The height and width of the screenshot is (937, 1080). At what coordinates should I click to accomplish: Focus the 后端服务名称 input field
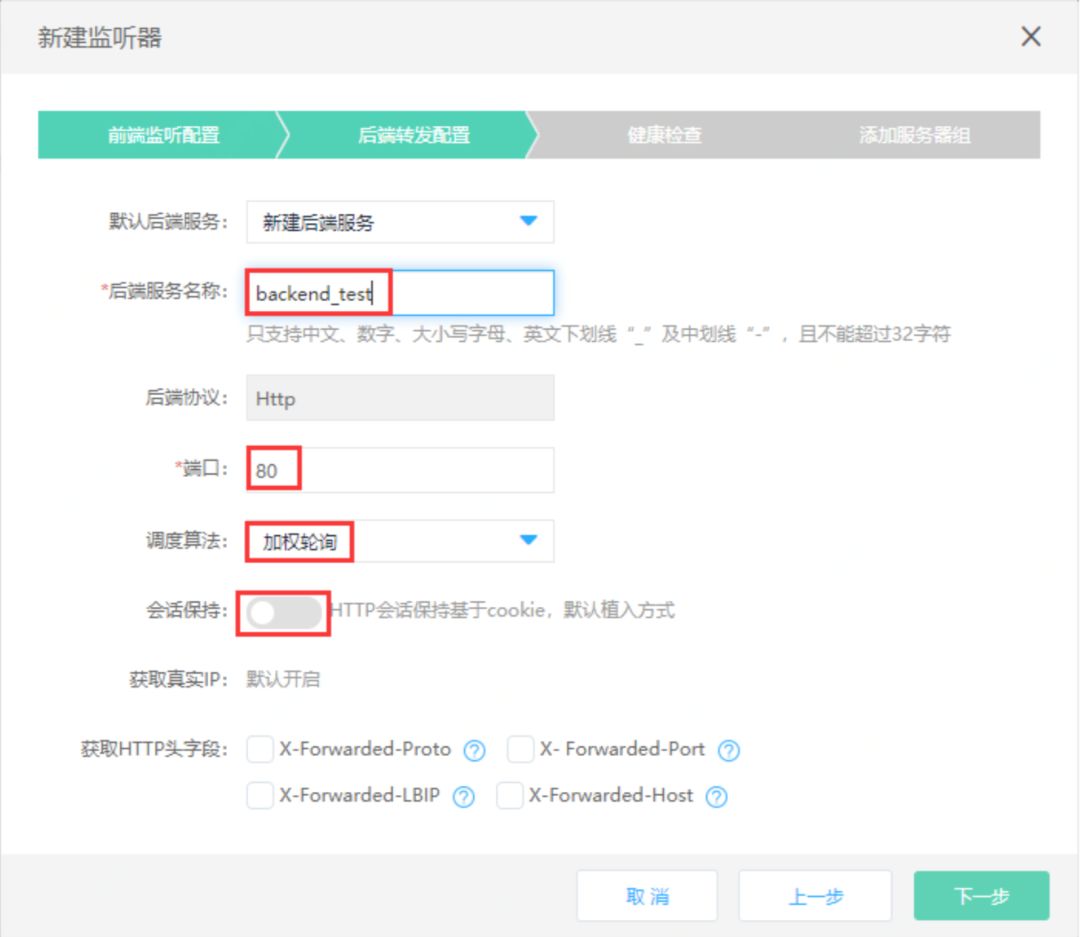(x=400, y=293)
